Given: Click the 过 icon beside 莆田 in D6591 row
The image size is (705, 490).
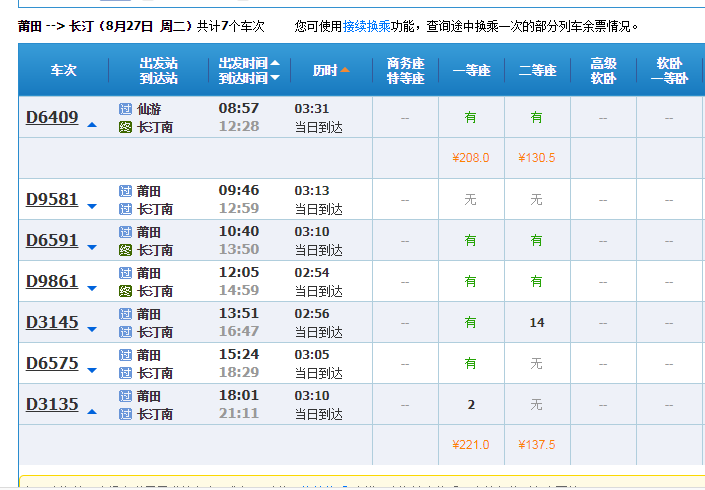Looking at the screenshot, I should (125, 232).
